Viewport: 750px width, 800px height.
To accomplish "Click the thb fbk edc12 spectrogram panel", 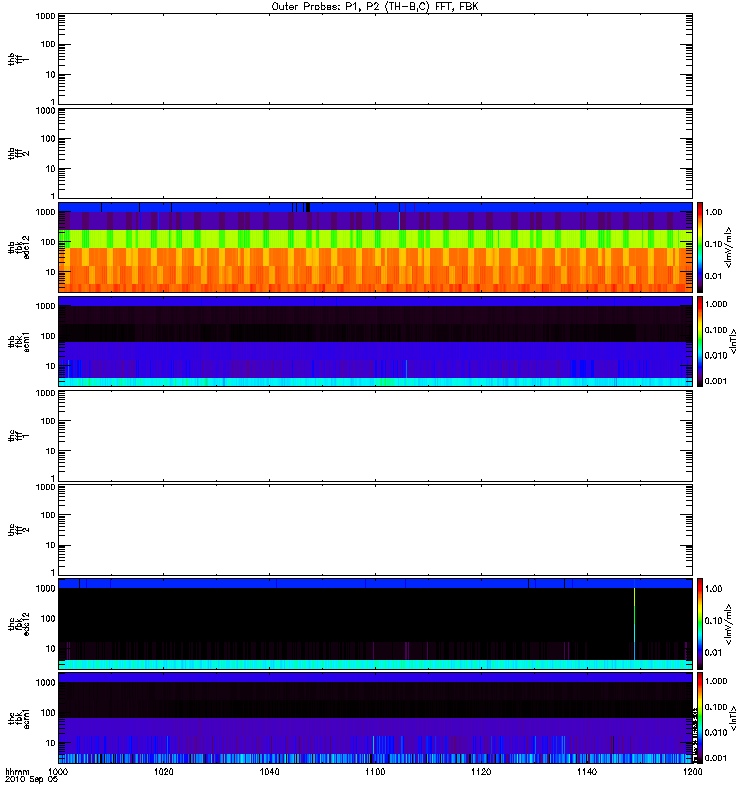I will tap(376, 247).
